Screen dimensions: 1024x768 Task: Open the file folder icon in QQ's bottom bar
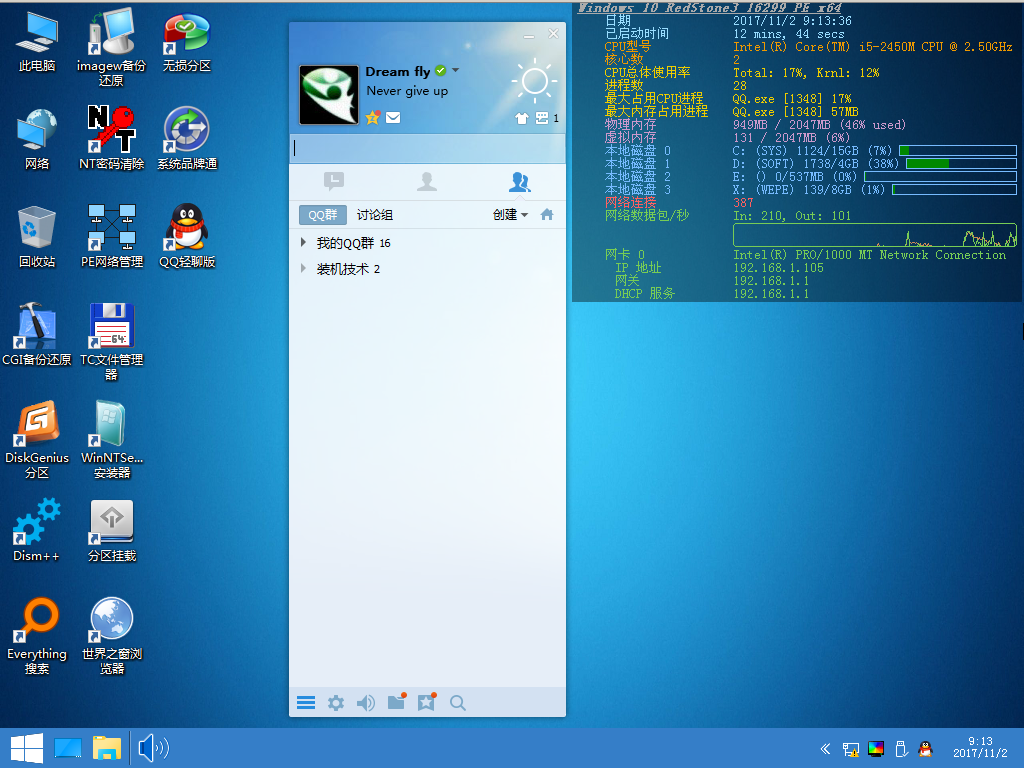pos(396,702)
